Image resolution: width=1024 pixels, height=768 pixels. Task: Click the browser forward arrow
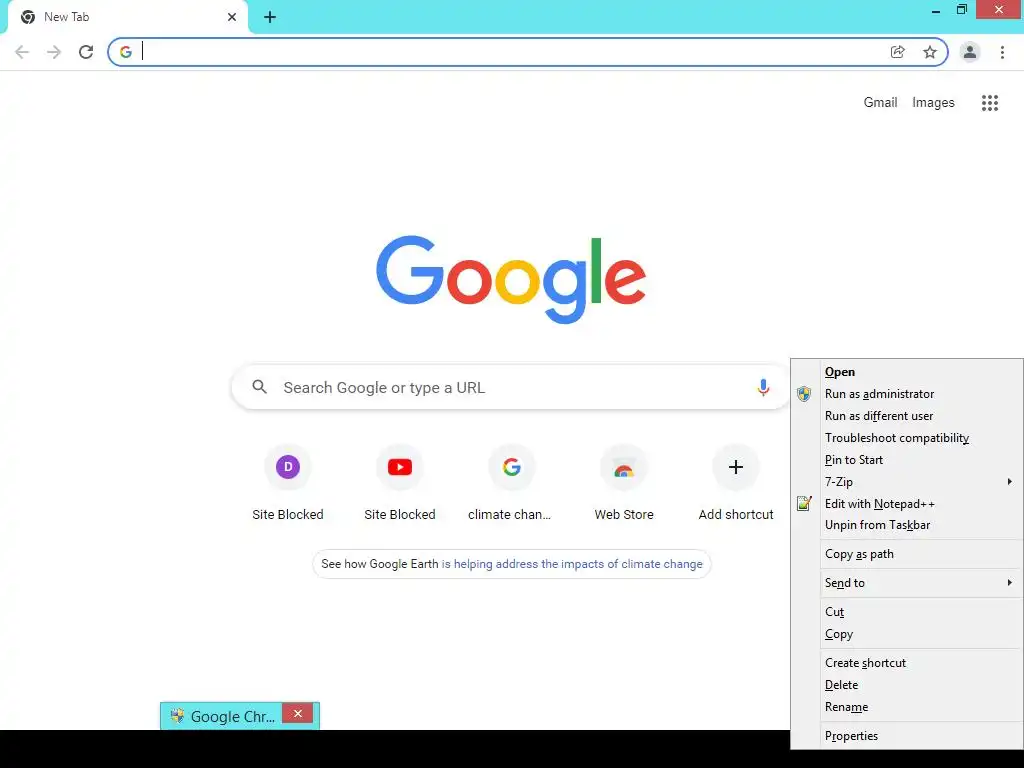(x=54, y=52)
